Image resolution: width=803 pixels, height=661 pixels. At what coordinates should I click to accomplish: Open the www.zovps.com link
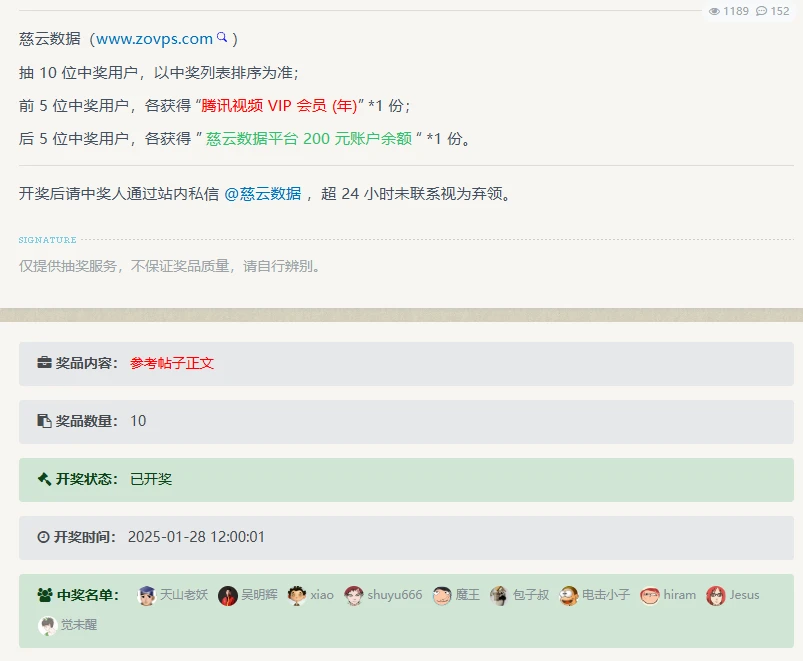[154, 39]
